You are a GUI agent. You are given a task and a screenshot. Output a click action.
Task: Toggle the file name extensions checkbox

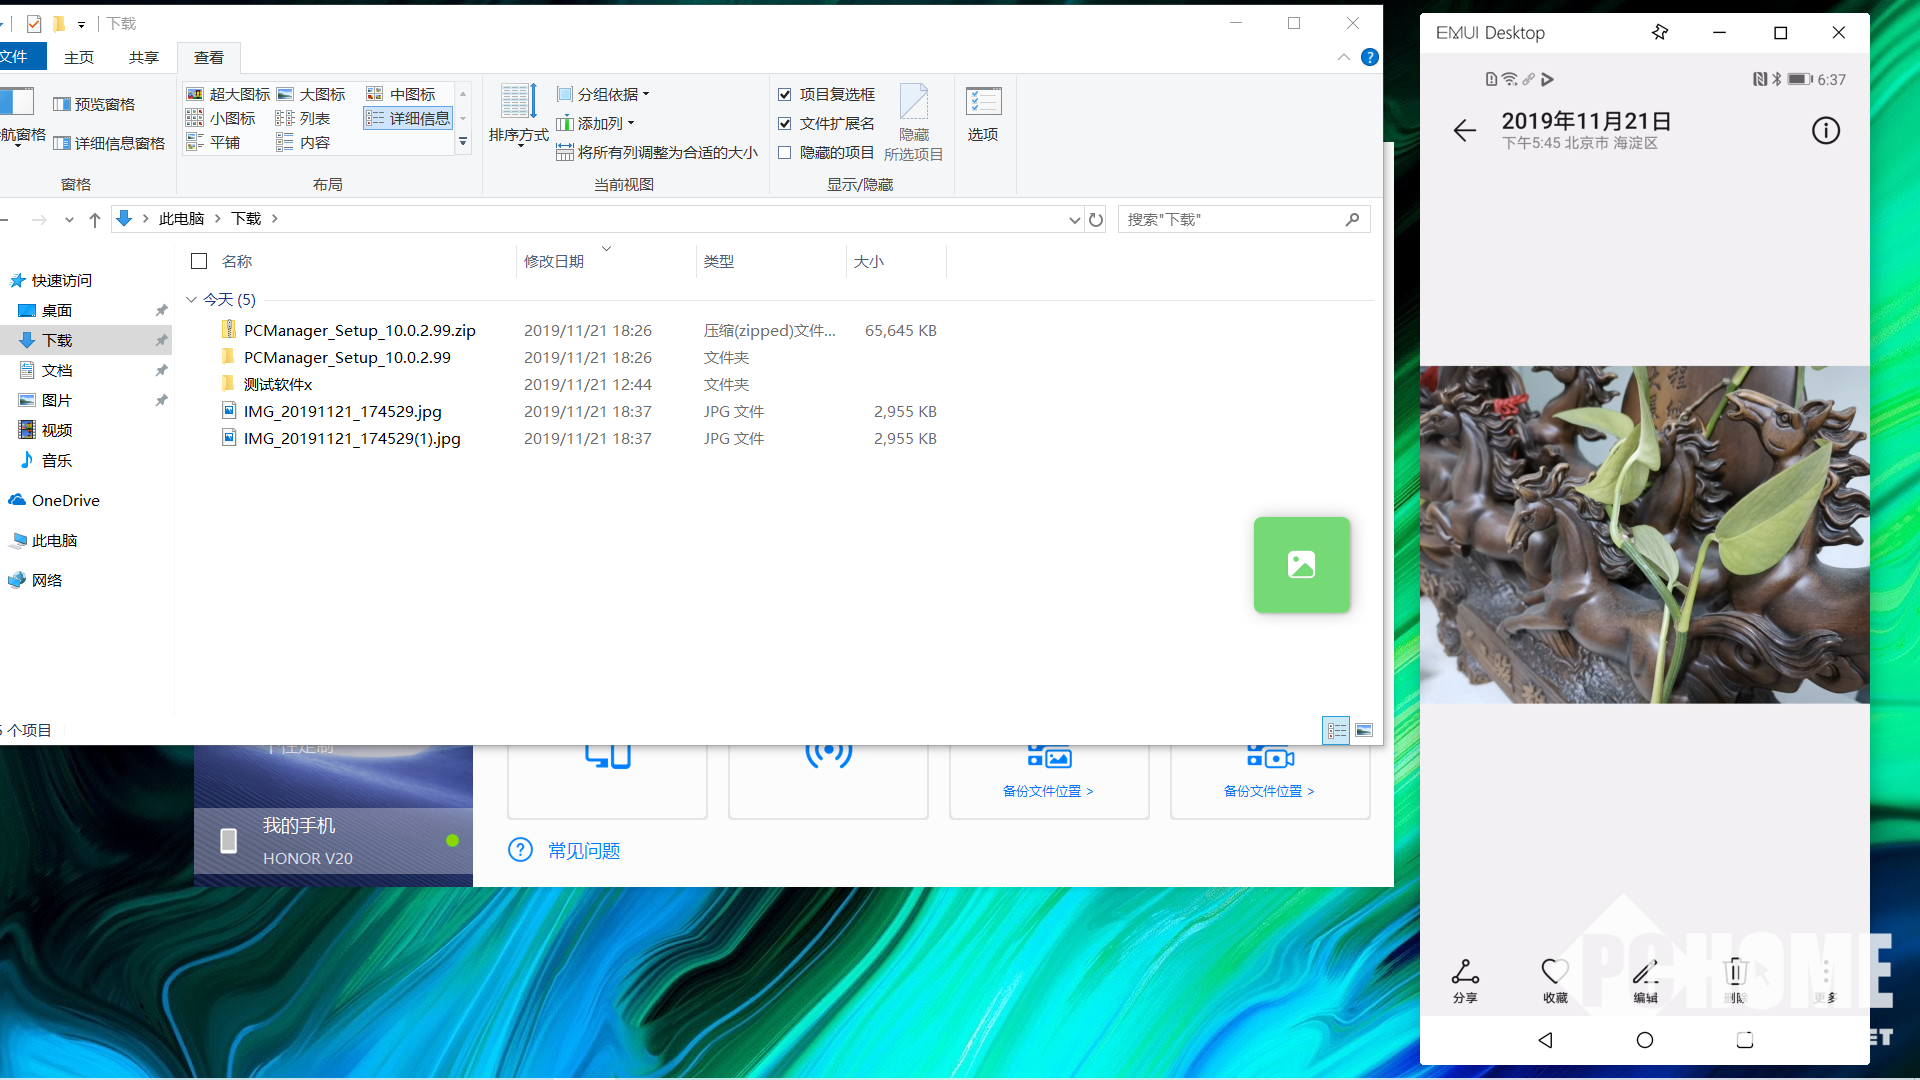pyautogui.click(x=785, y=123)
